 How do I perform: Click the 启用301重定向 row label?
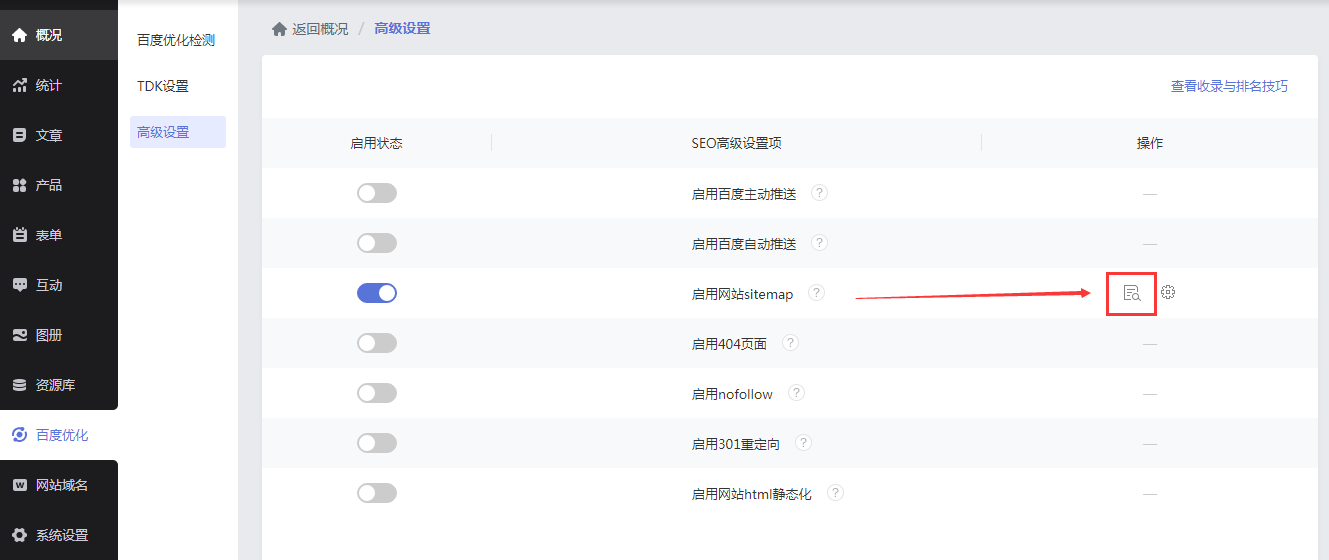tap(736, 444)
